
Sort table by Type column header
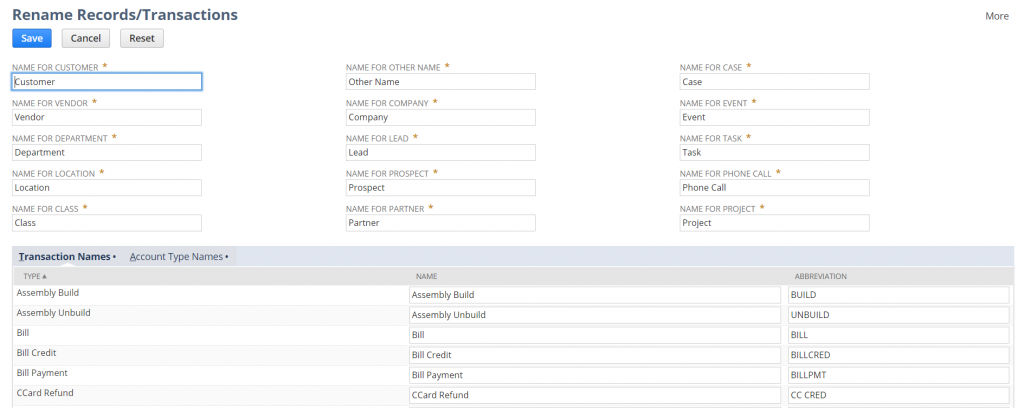pyautogui.click(x=35, y=276)
